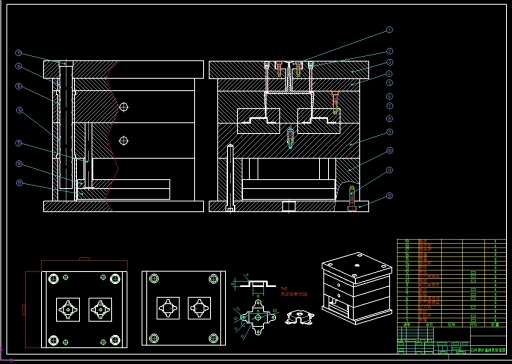Screen dimensions: 512x364
Task: Select callout balloon number 10
Action: 389,151
